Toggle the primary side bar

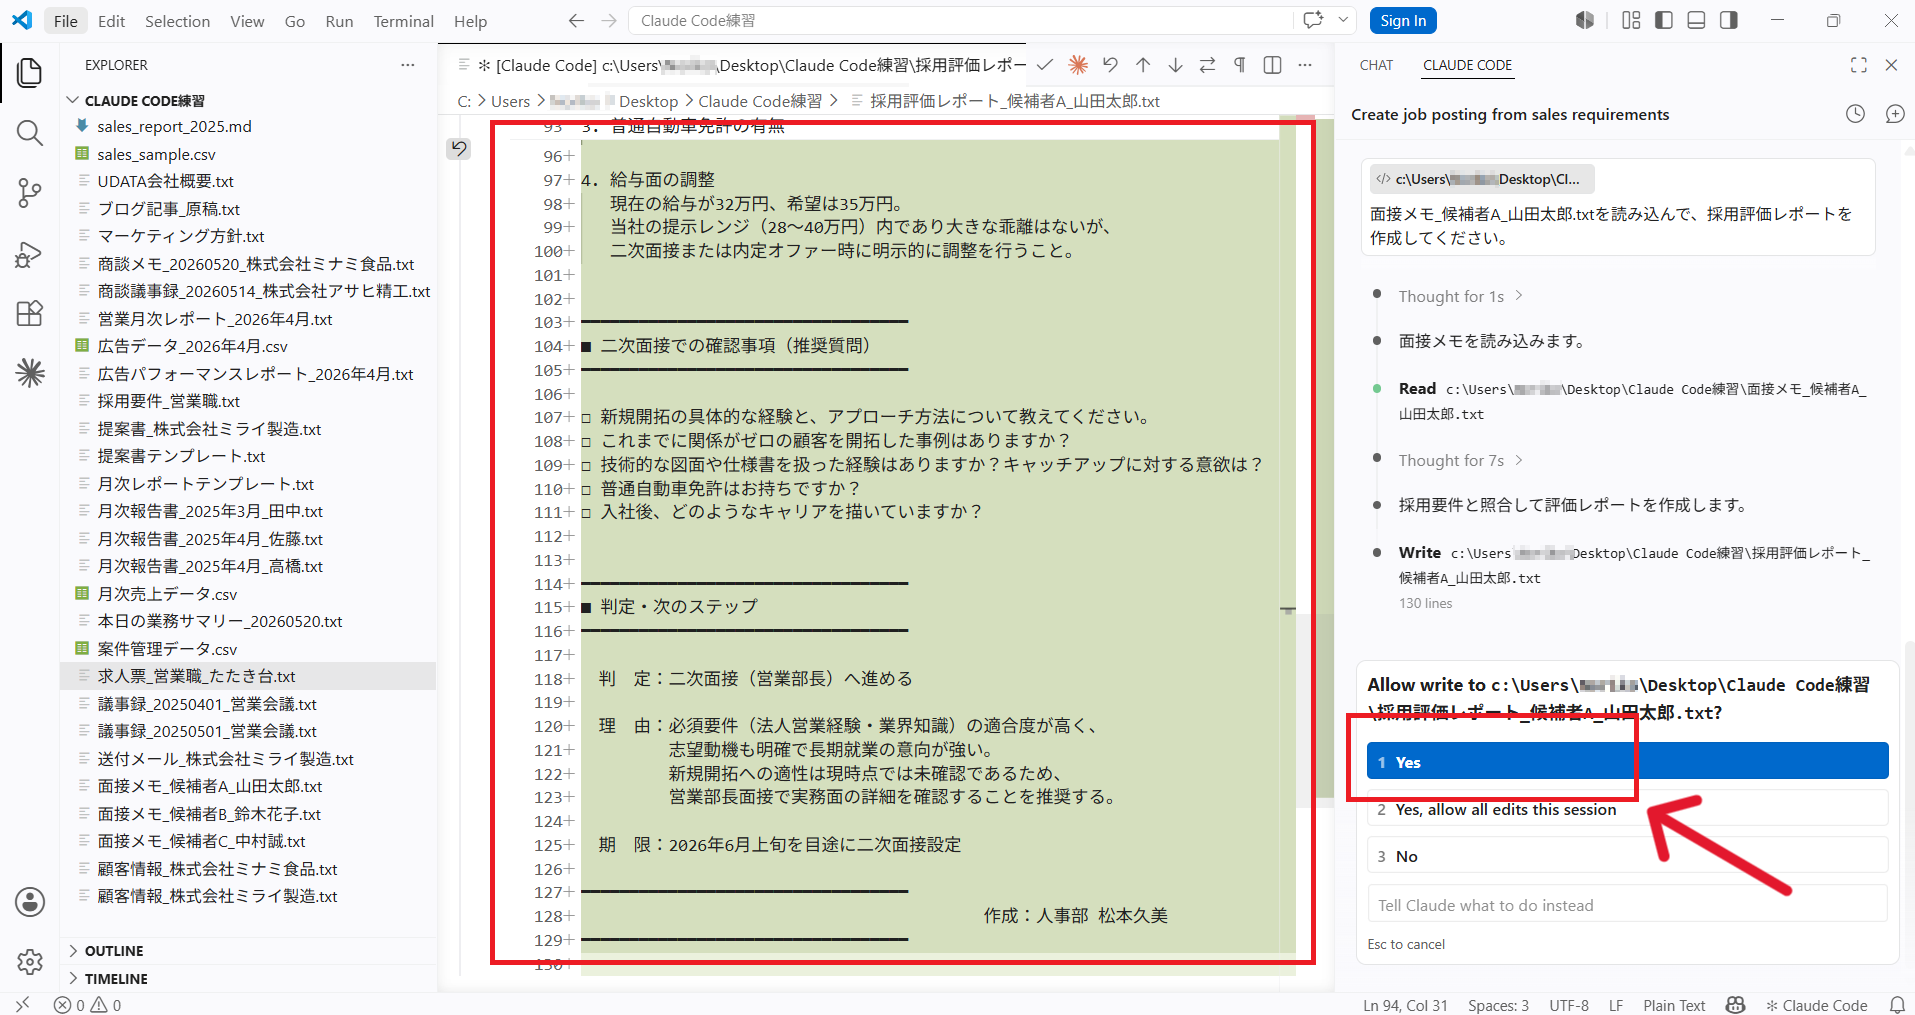click(1664, 20)
